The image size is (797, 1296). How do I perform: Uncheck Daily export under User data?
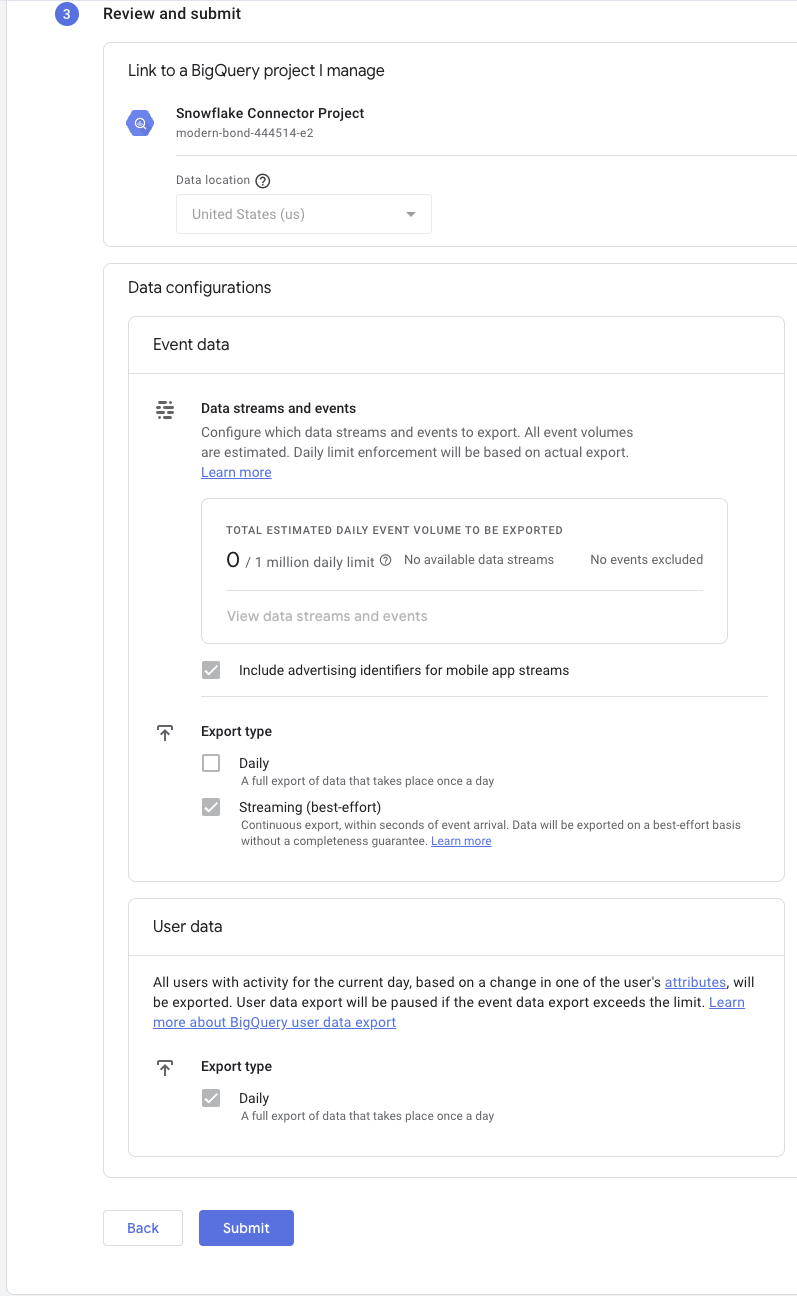pos(211,1097)
